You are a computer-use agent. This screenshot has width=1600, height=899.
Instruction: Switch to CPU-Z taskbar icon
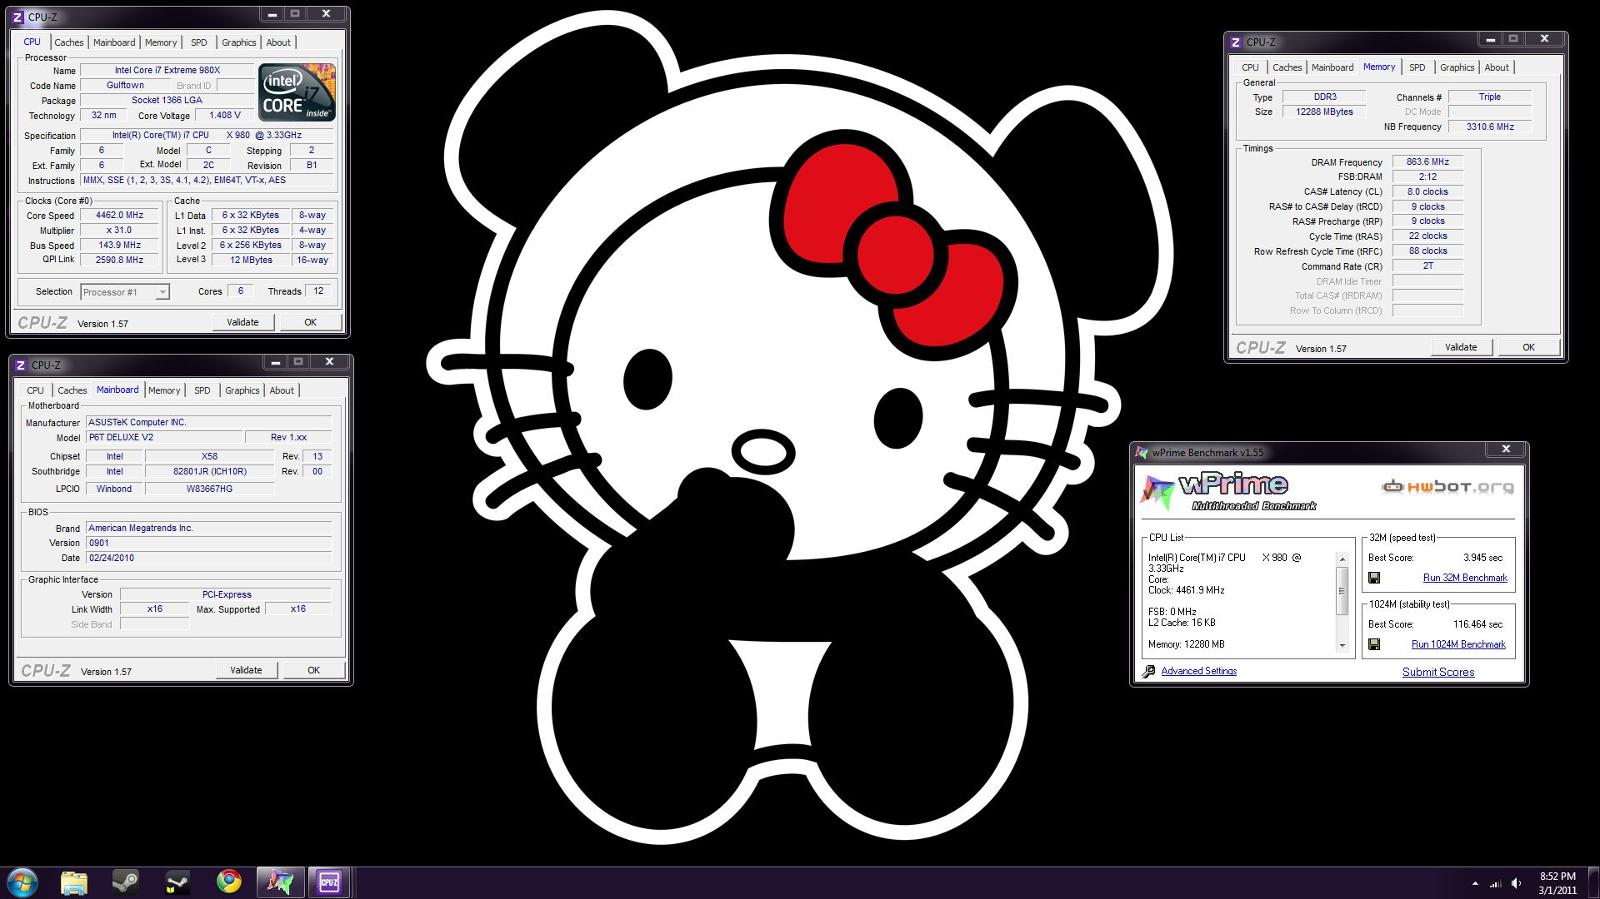click(329, 882)
